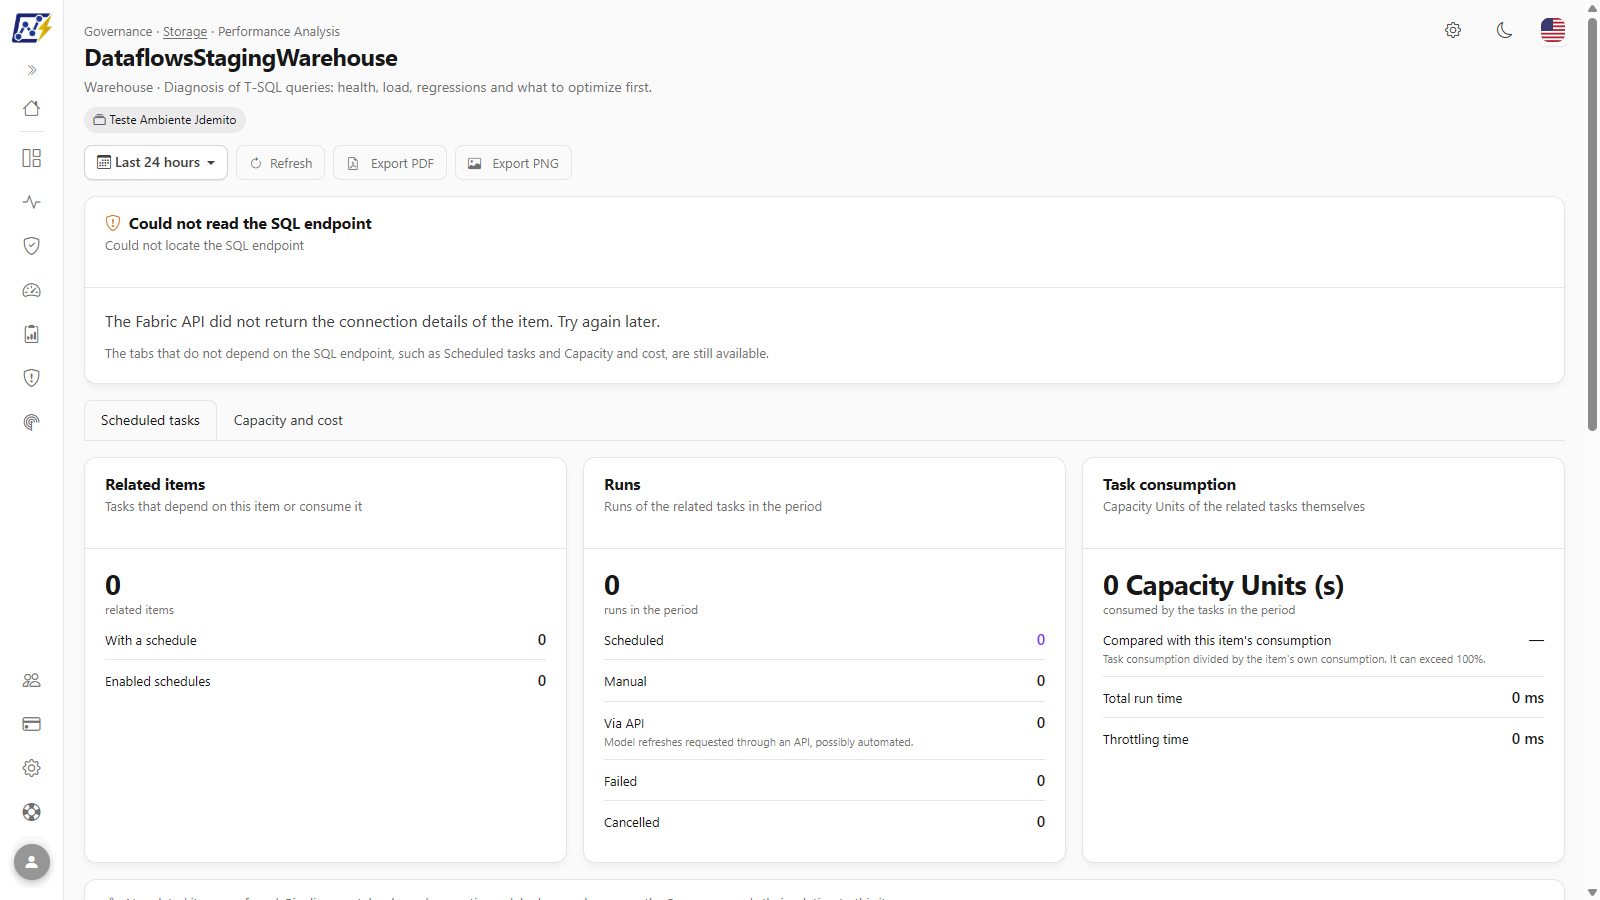Click the Via API row label
Image resolution: width=1600 pixels, height=900 pixels.
[x=624, y=724]
